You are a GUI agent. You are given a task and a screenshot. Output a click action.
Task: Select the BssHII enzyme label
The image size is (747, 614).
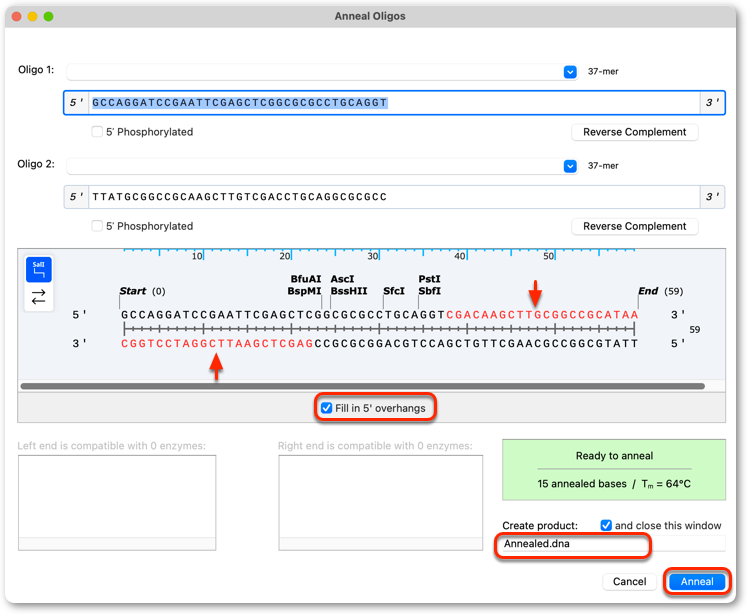tap(349, 291)
